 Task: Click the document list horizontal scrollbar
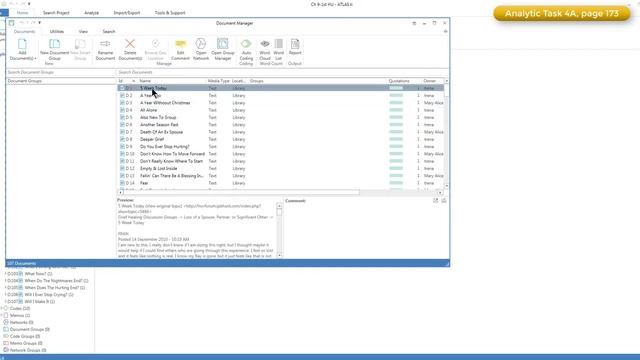click(280, 192)
